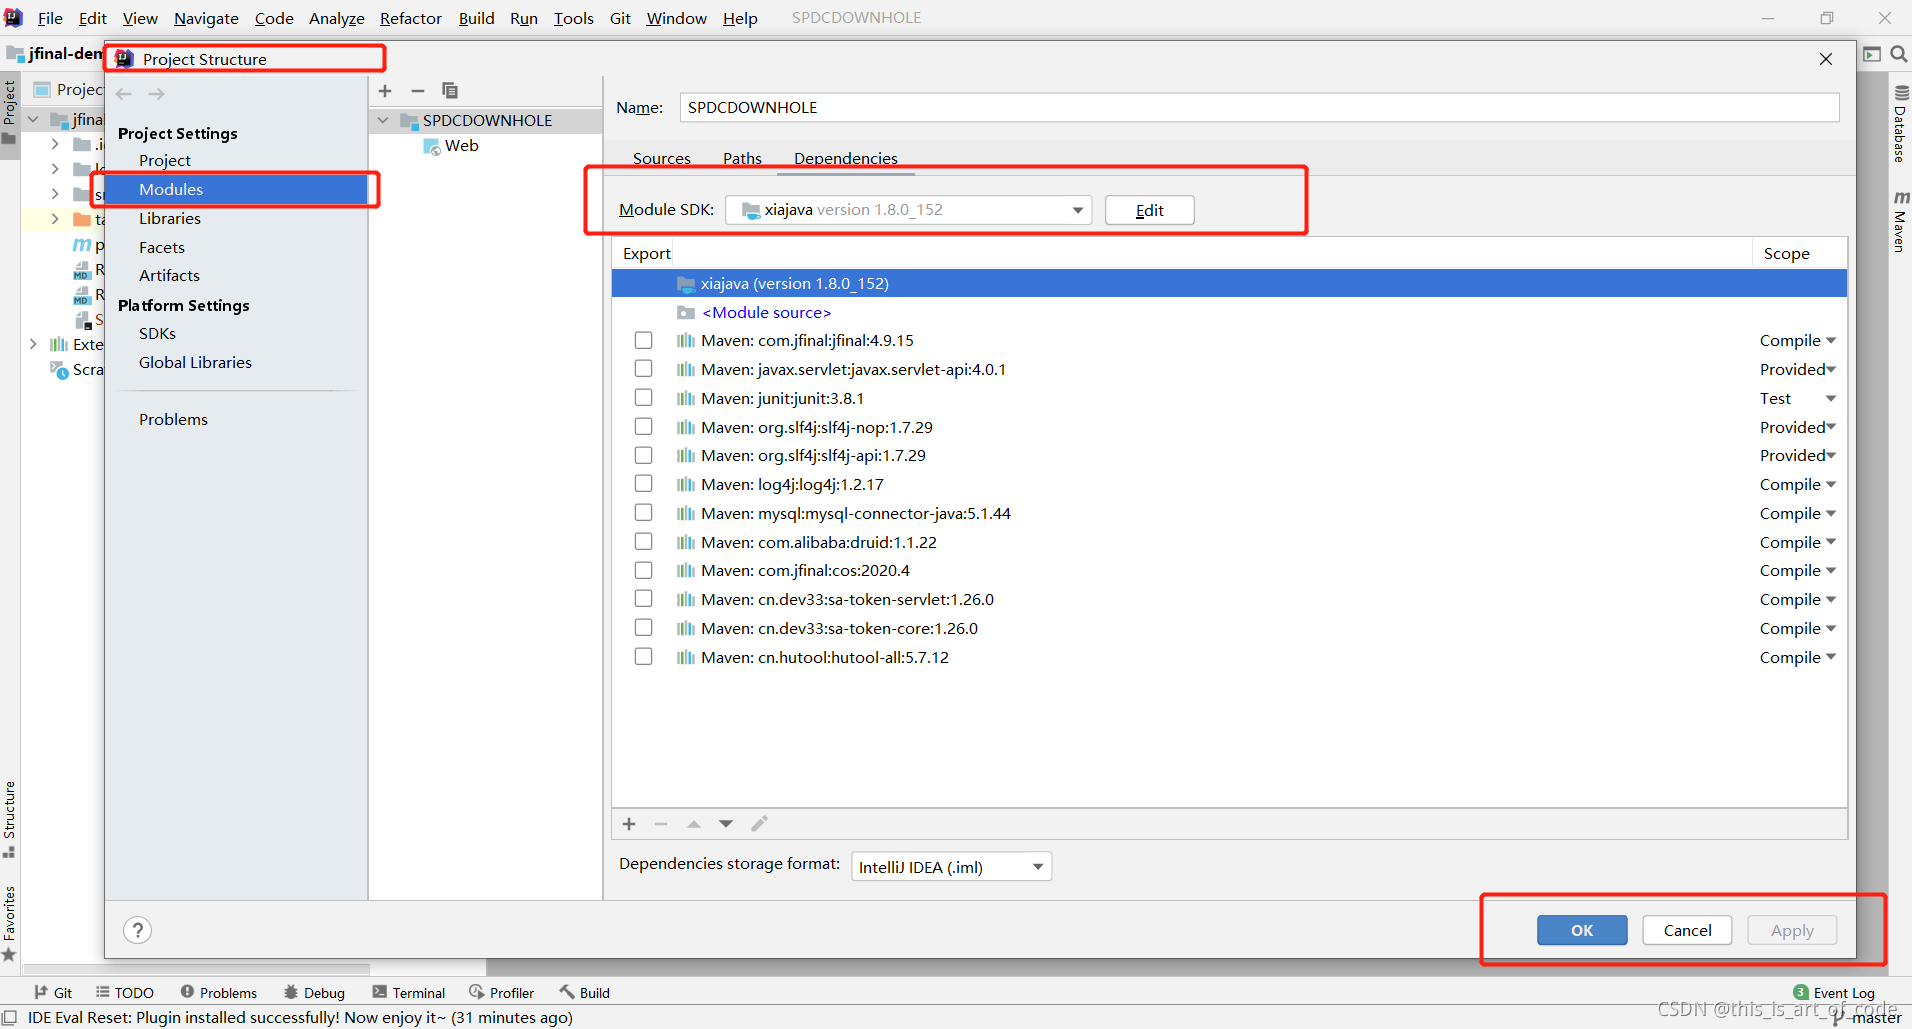This screenshot has width=1912, height=1029.
Task: Navigate forward in Project Structure
Action: tap(156, 94)
